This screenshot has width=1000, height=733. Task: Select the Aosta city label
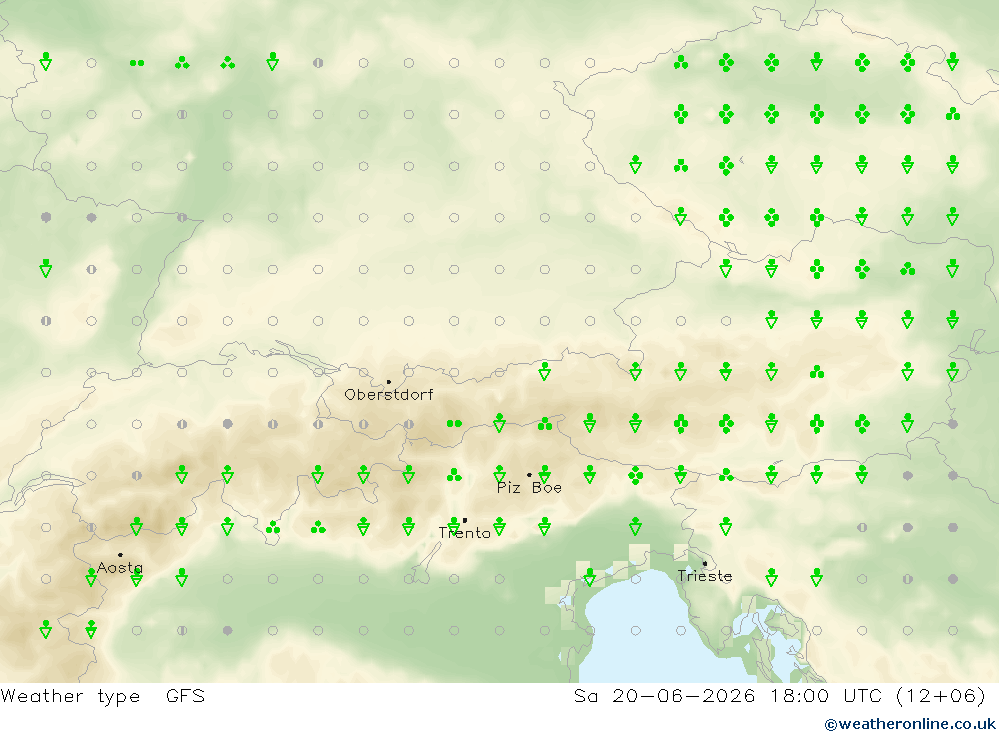120,567
